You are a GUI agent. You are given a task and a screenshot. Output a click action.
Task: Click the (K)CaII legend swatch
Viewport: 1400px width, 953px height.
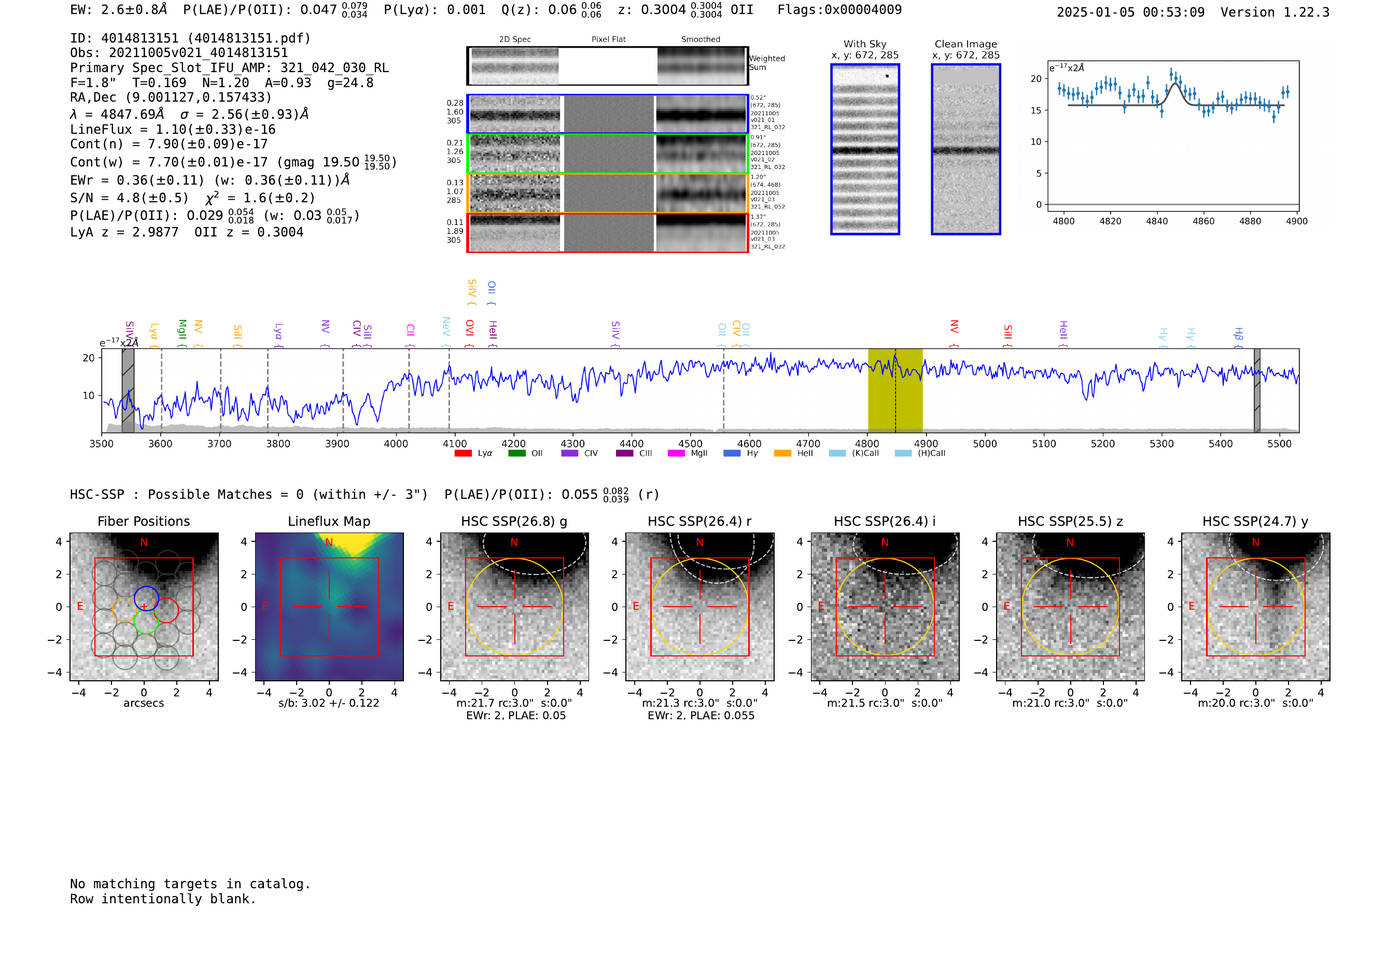tap(837, 453)
